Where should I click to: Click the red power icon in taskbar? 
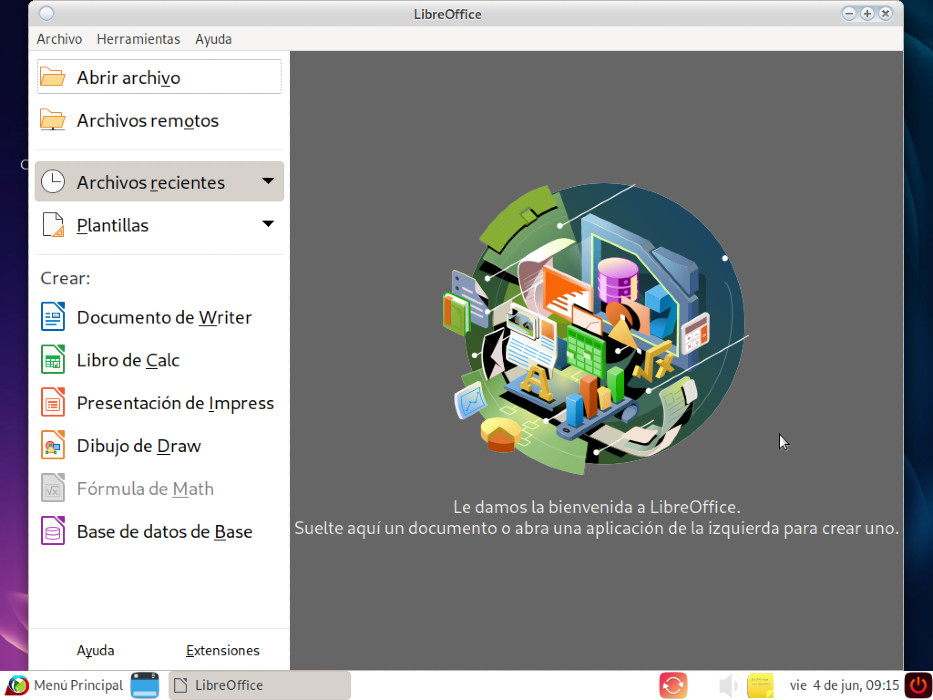pyautogui.click(x=918, y=685)
